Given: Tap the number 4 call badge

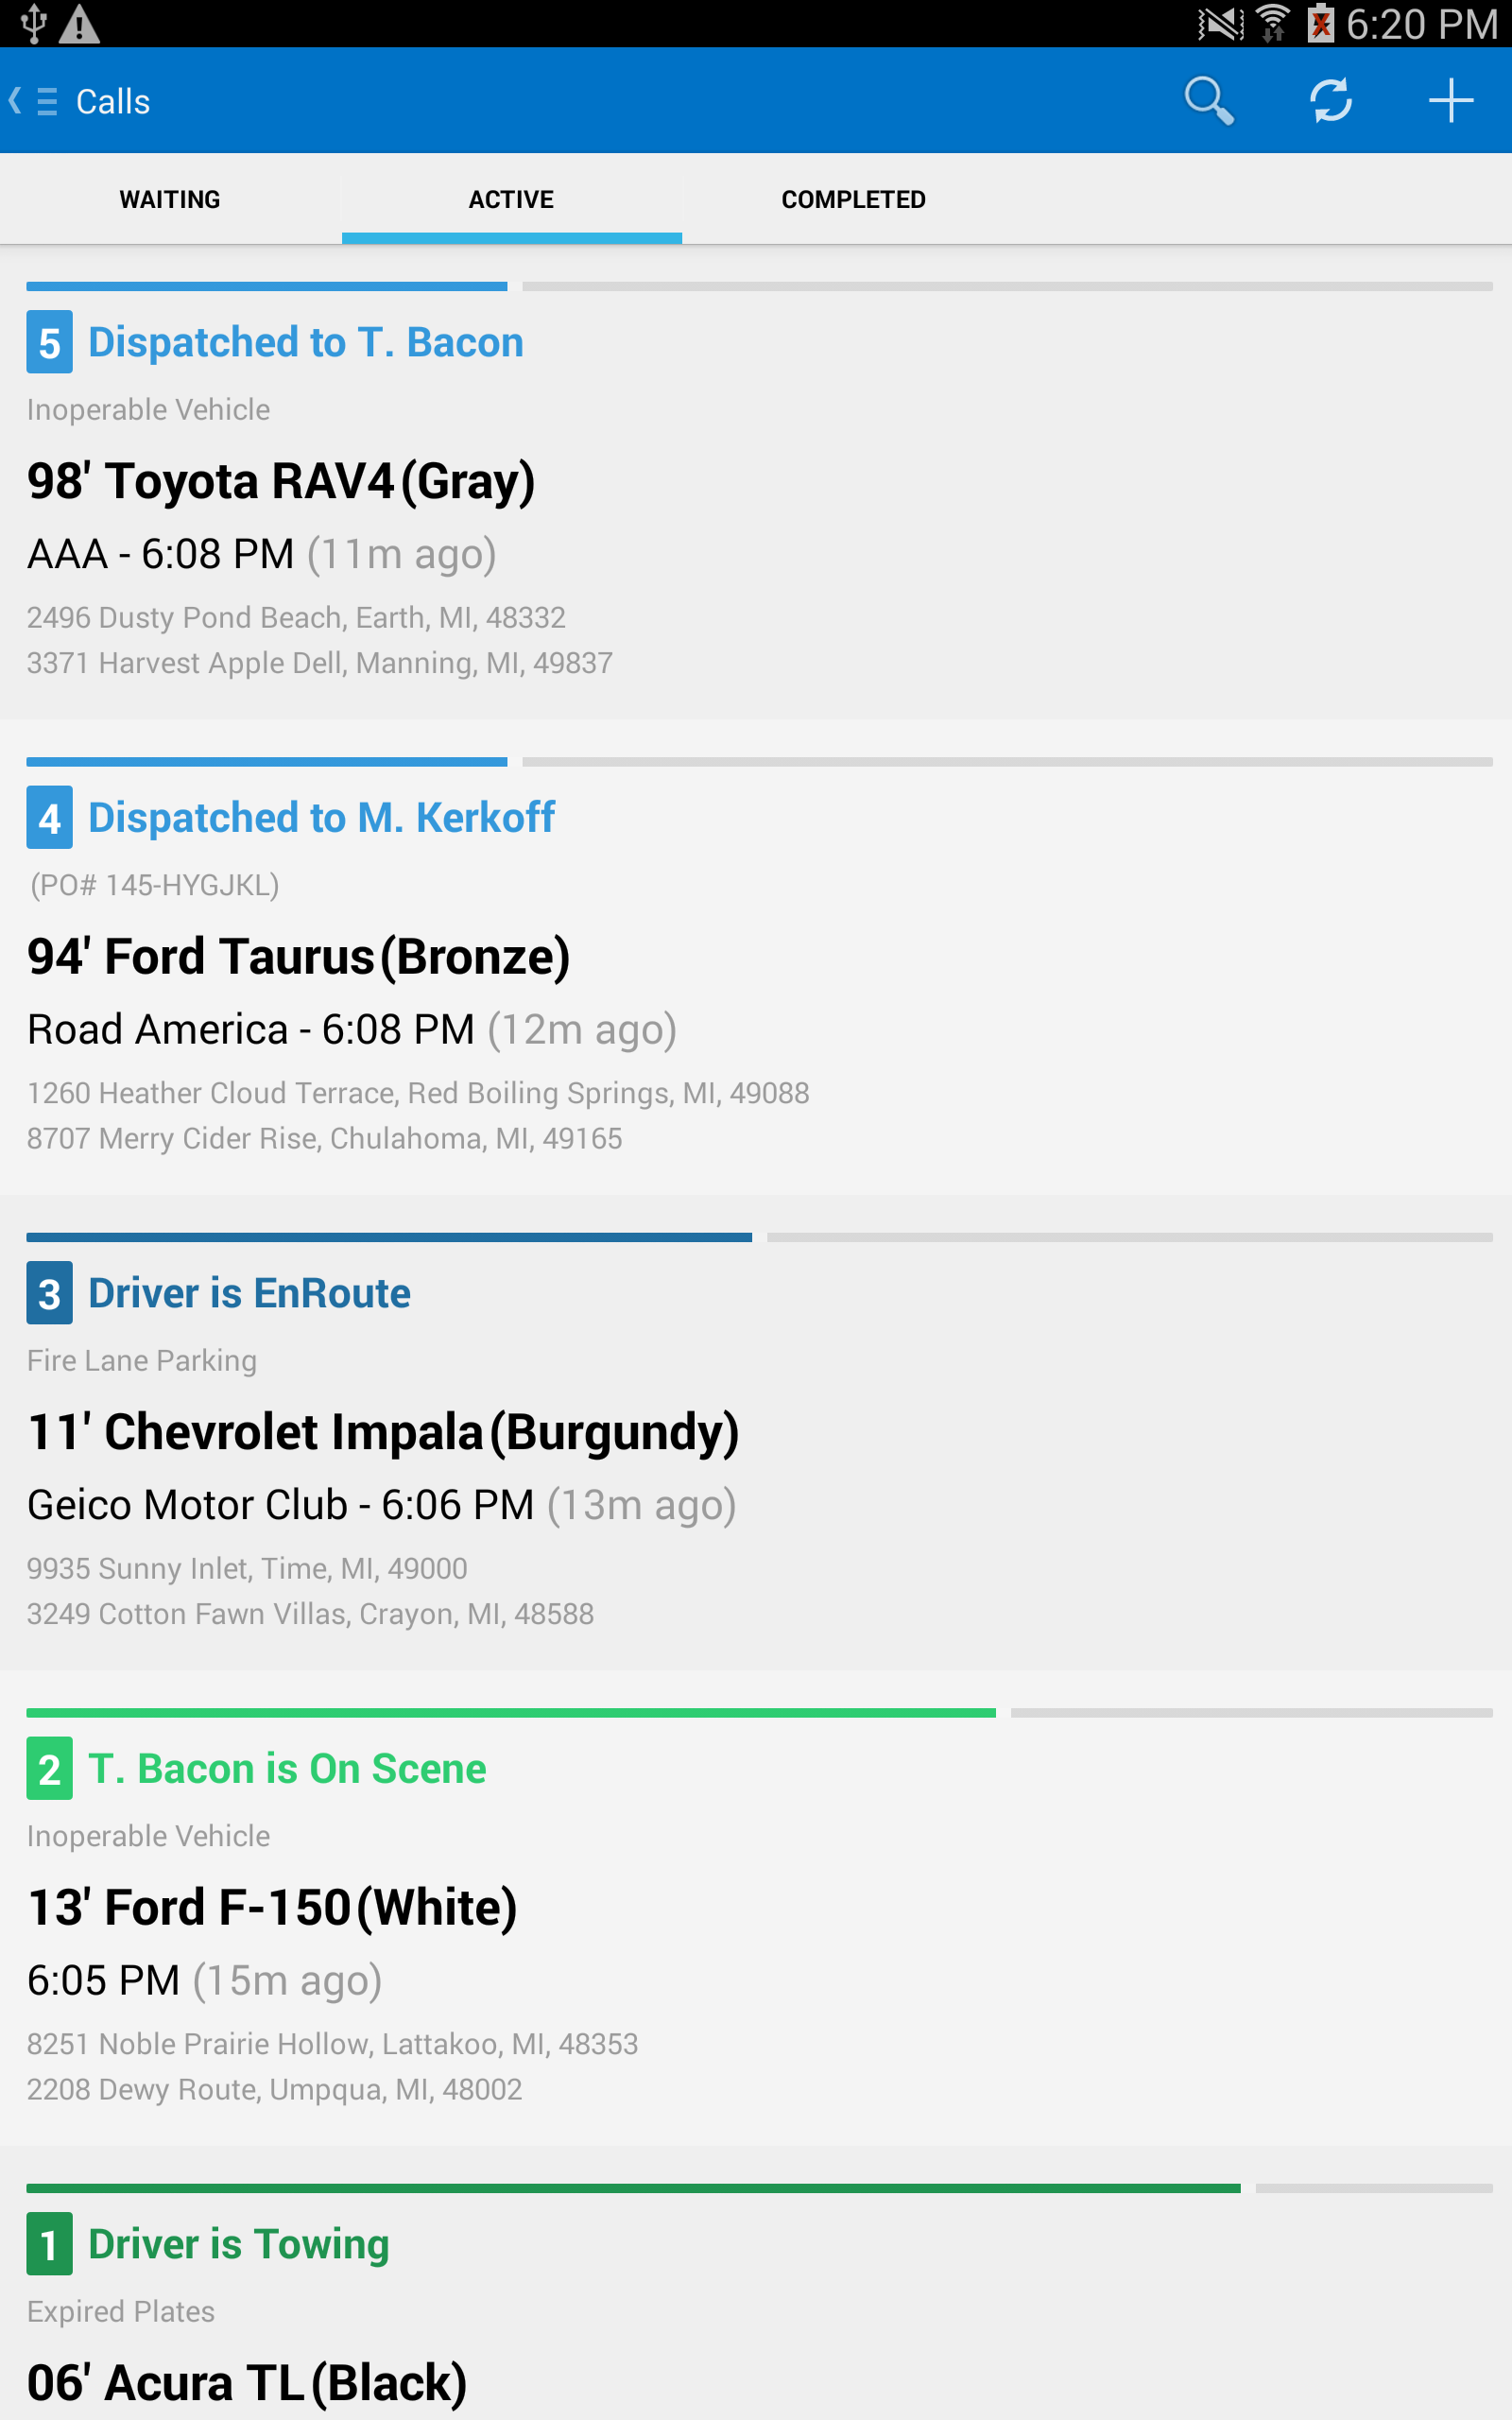Looking at the screenshot, I should [x=49, y=817].
